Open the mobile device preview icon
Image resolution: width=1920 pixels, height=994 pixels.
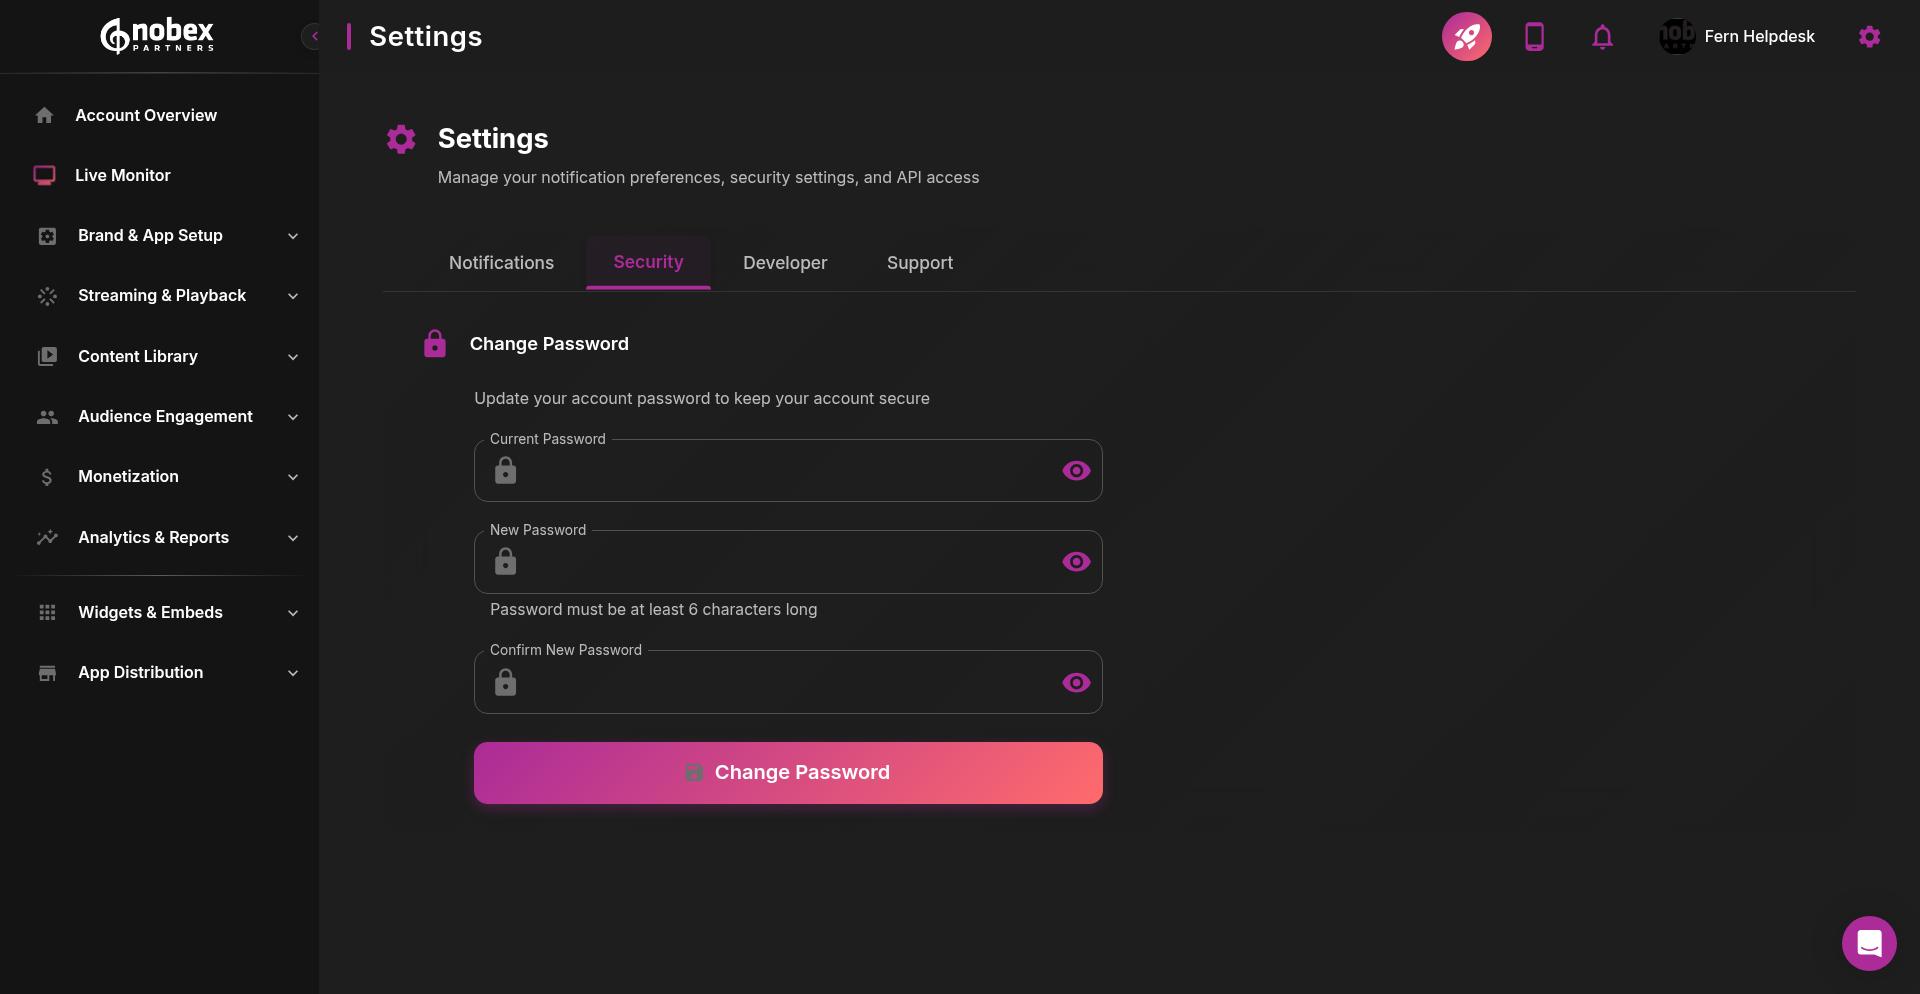pyautogui.click(x=1534, y=36)
